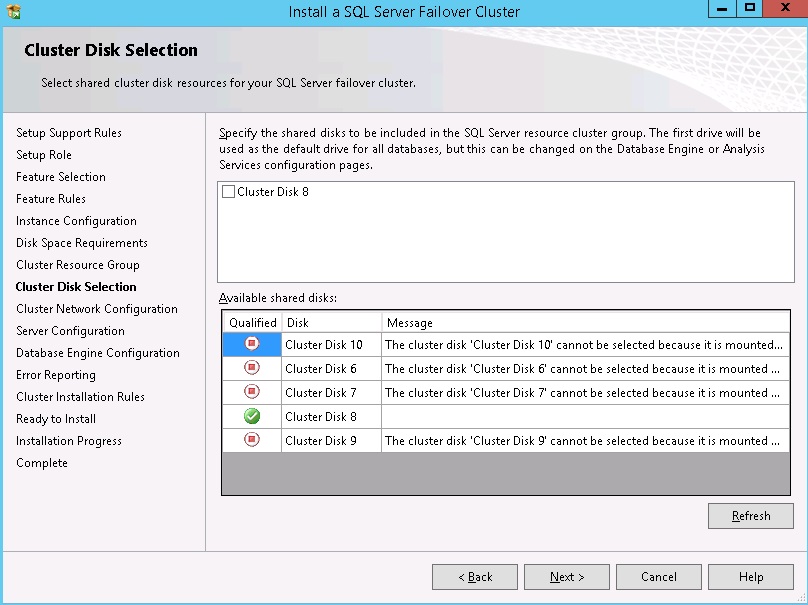Click the SQL Server setup icon in title bar
Screen dimensions: 808x605
pos(14,11)
